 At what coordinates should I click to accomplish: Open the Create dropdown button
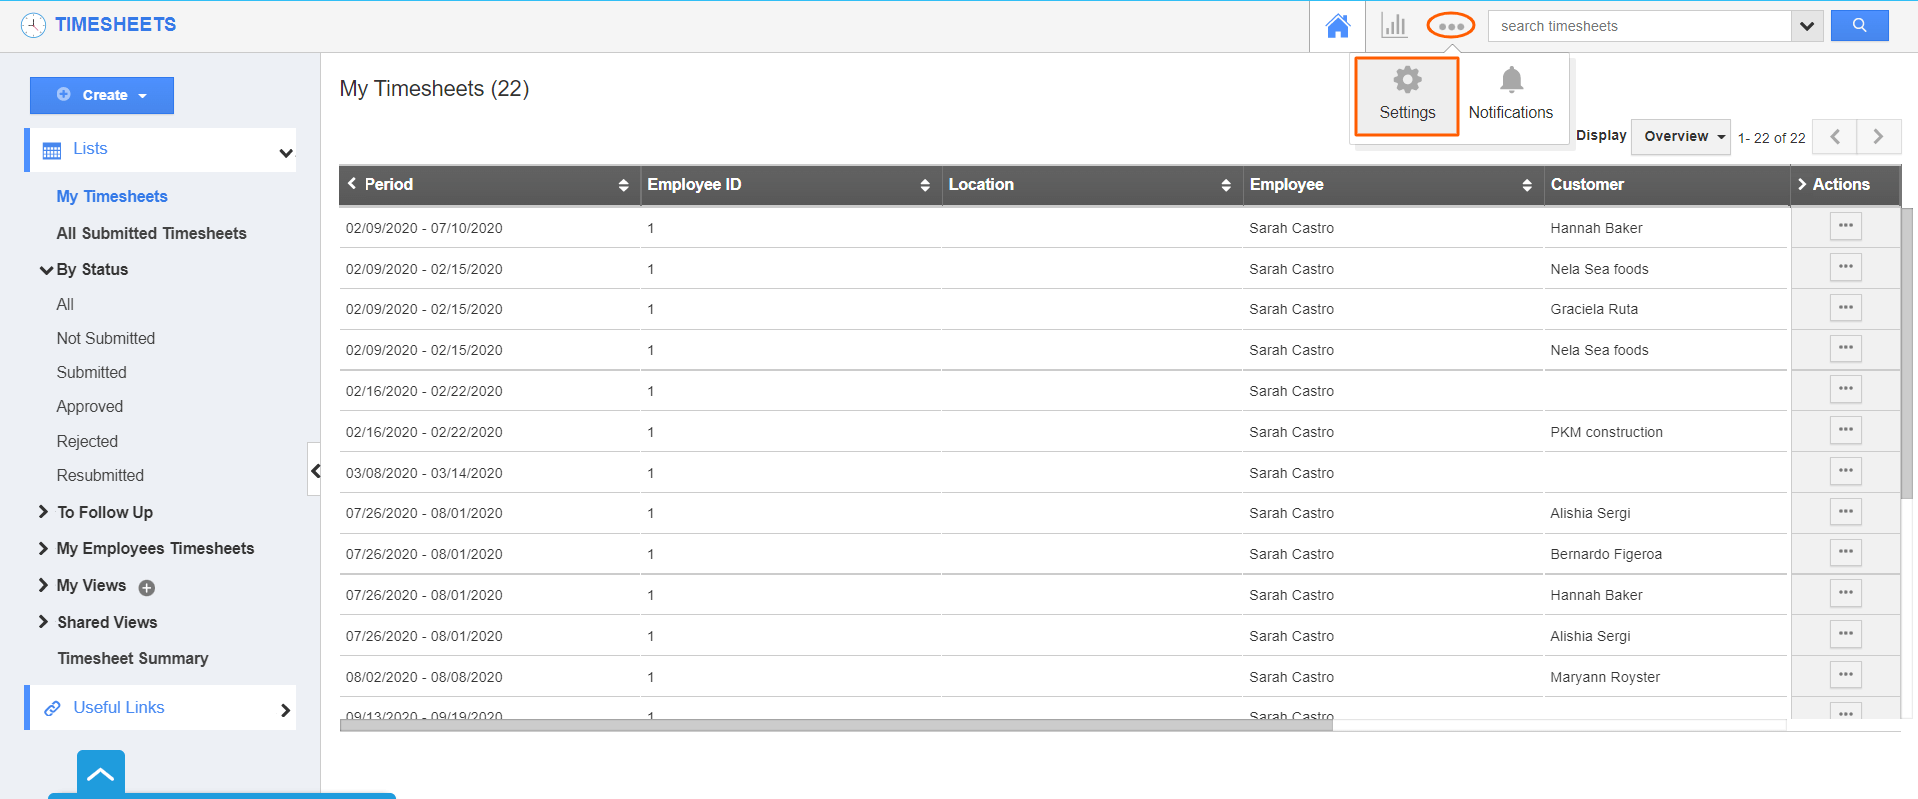point(102,95)
